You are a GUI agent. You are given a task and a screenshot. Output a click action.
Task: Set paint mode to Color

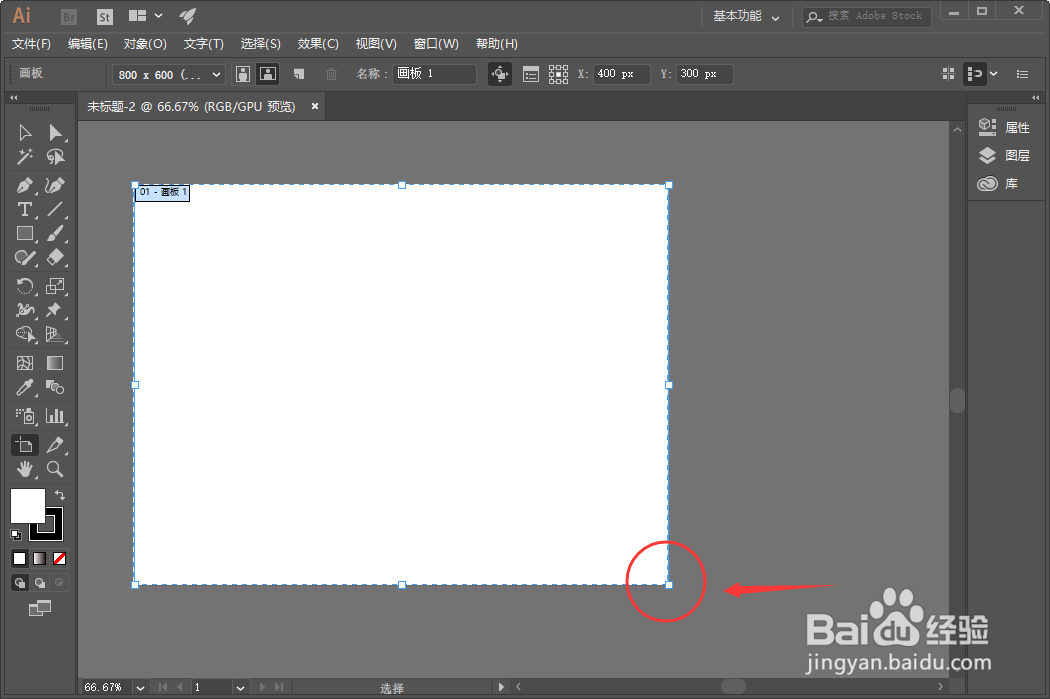tap(19, 558)
